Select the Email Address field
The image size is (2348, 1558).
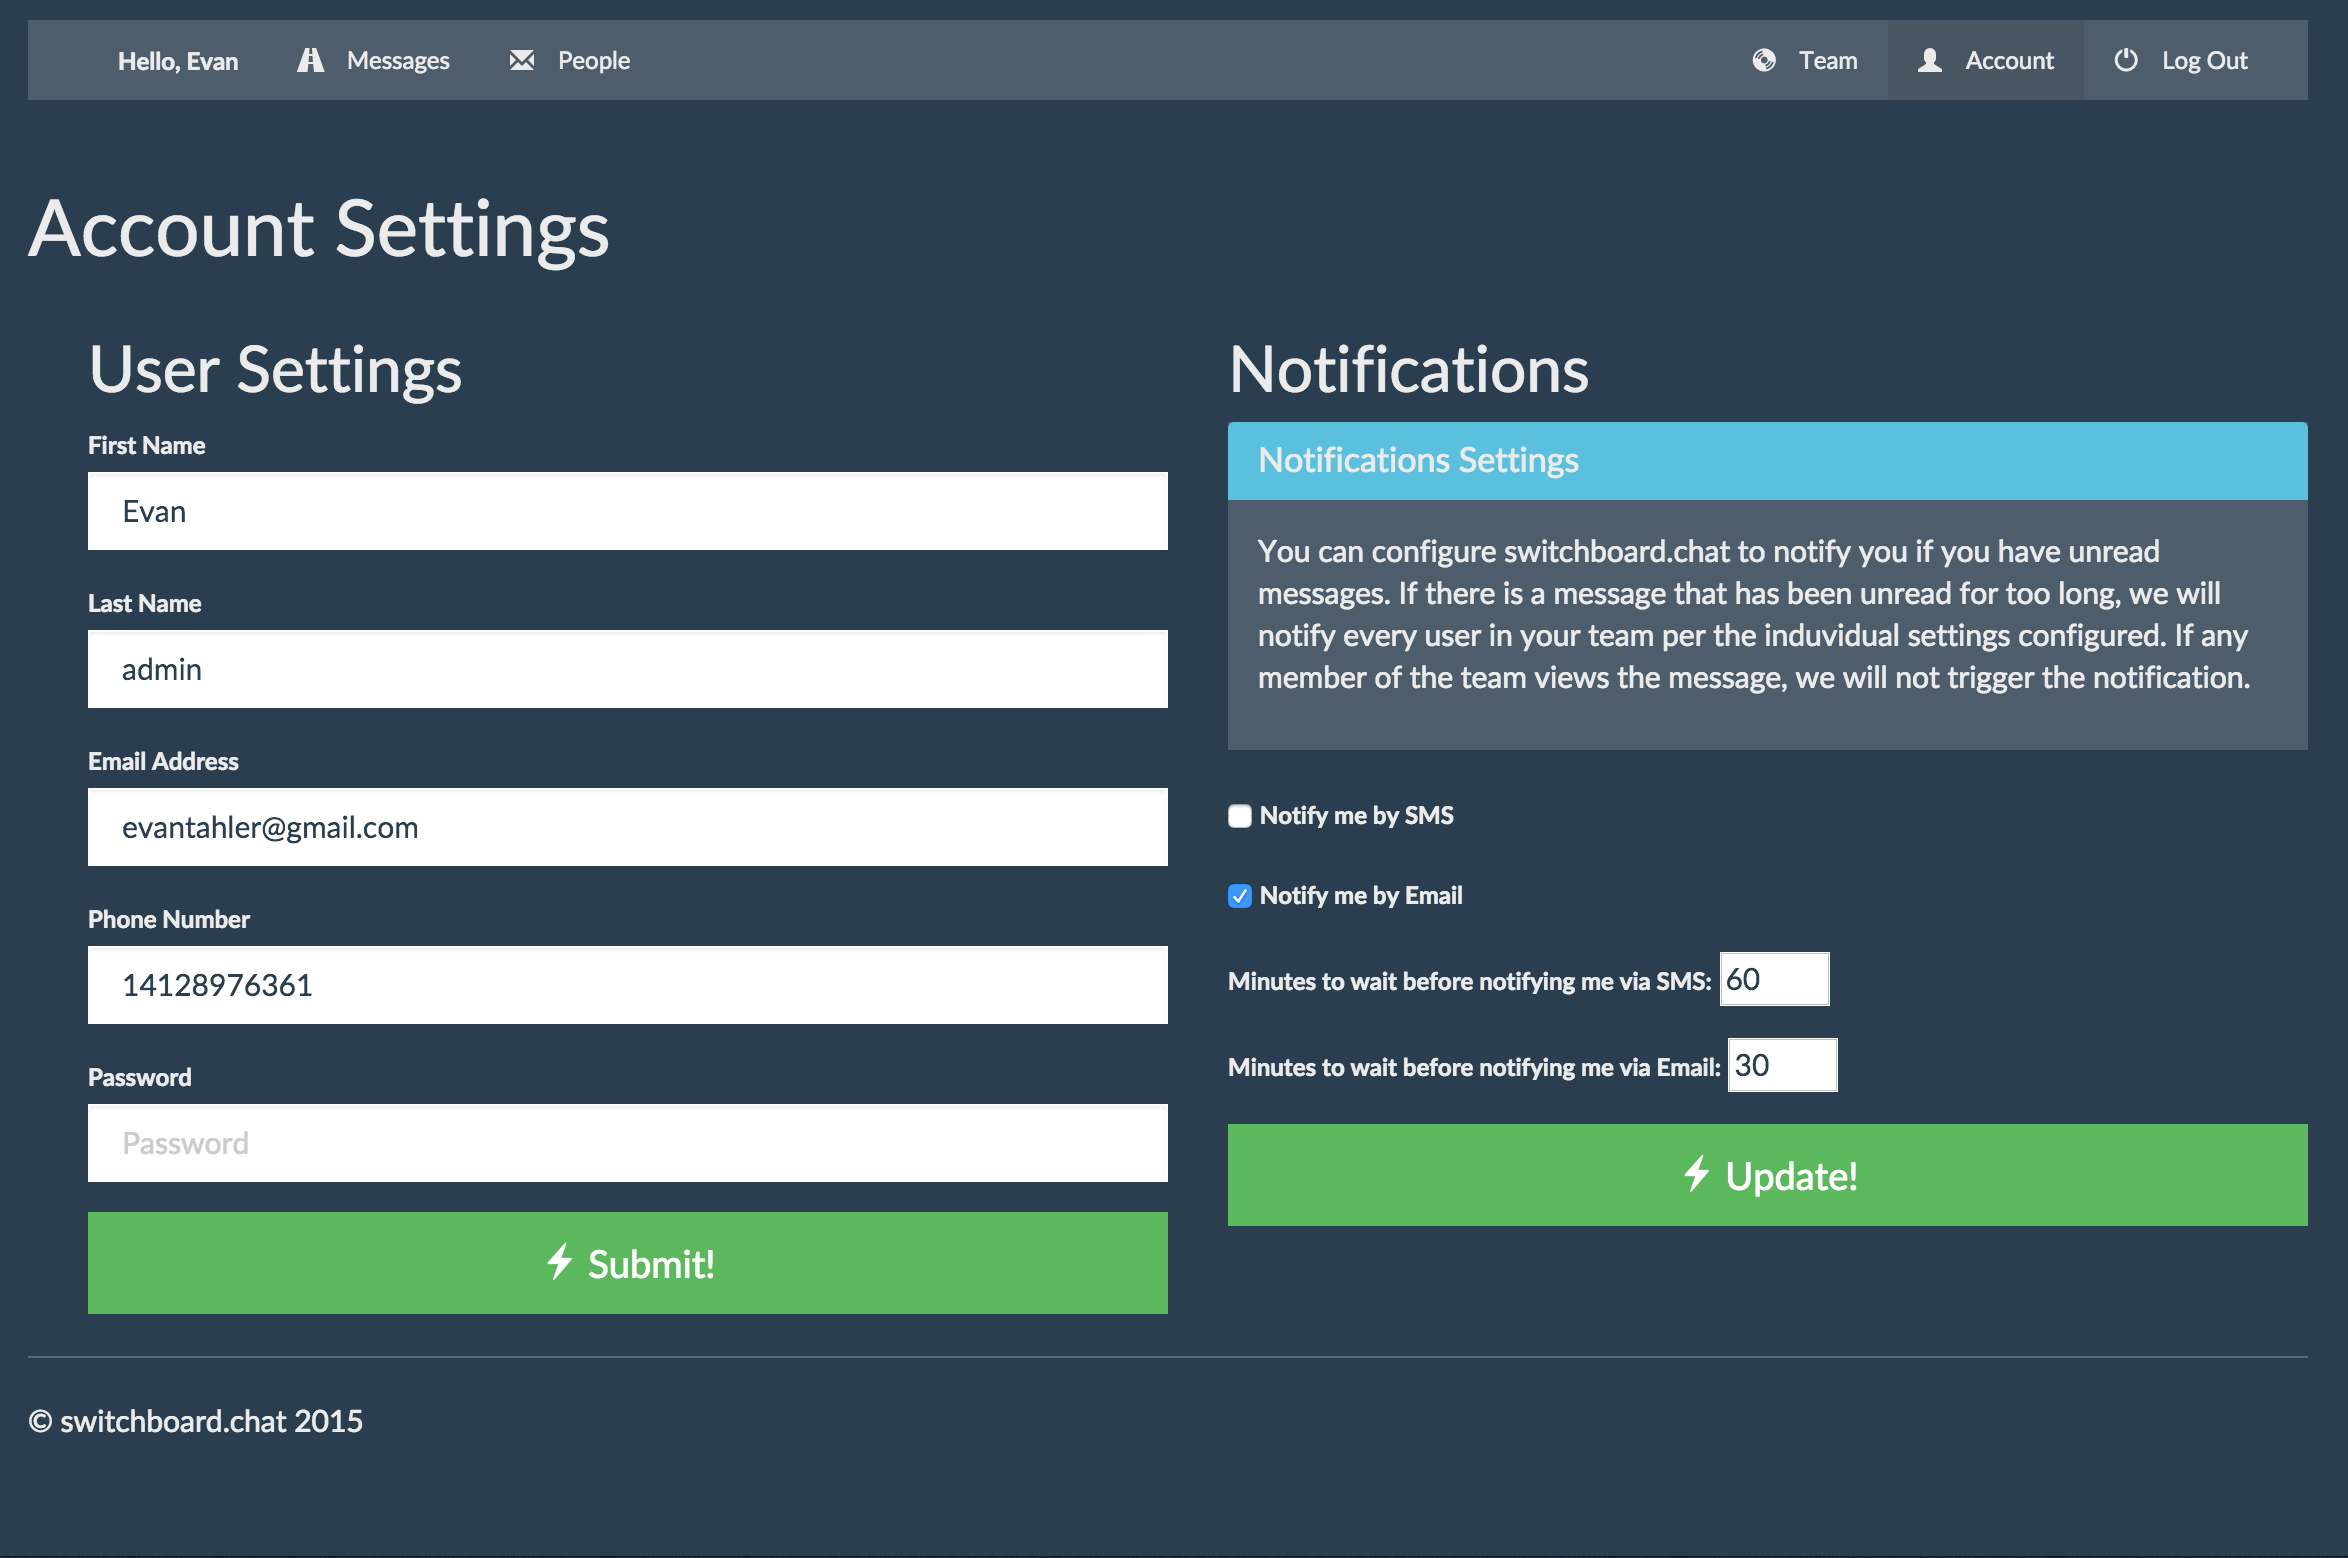coord(628,827)
